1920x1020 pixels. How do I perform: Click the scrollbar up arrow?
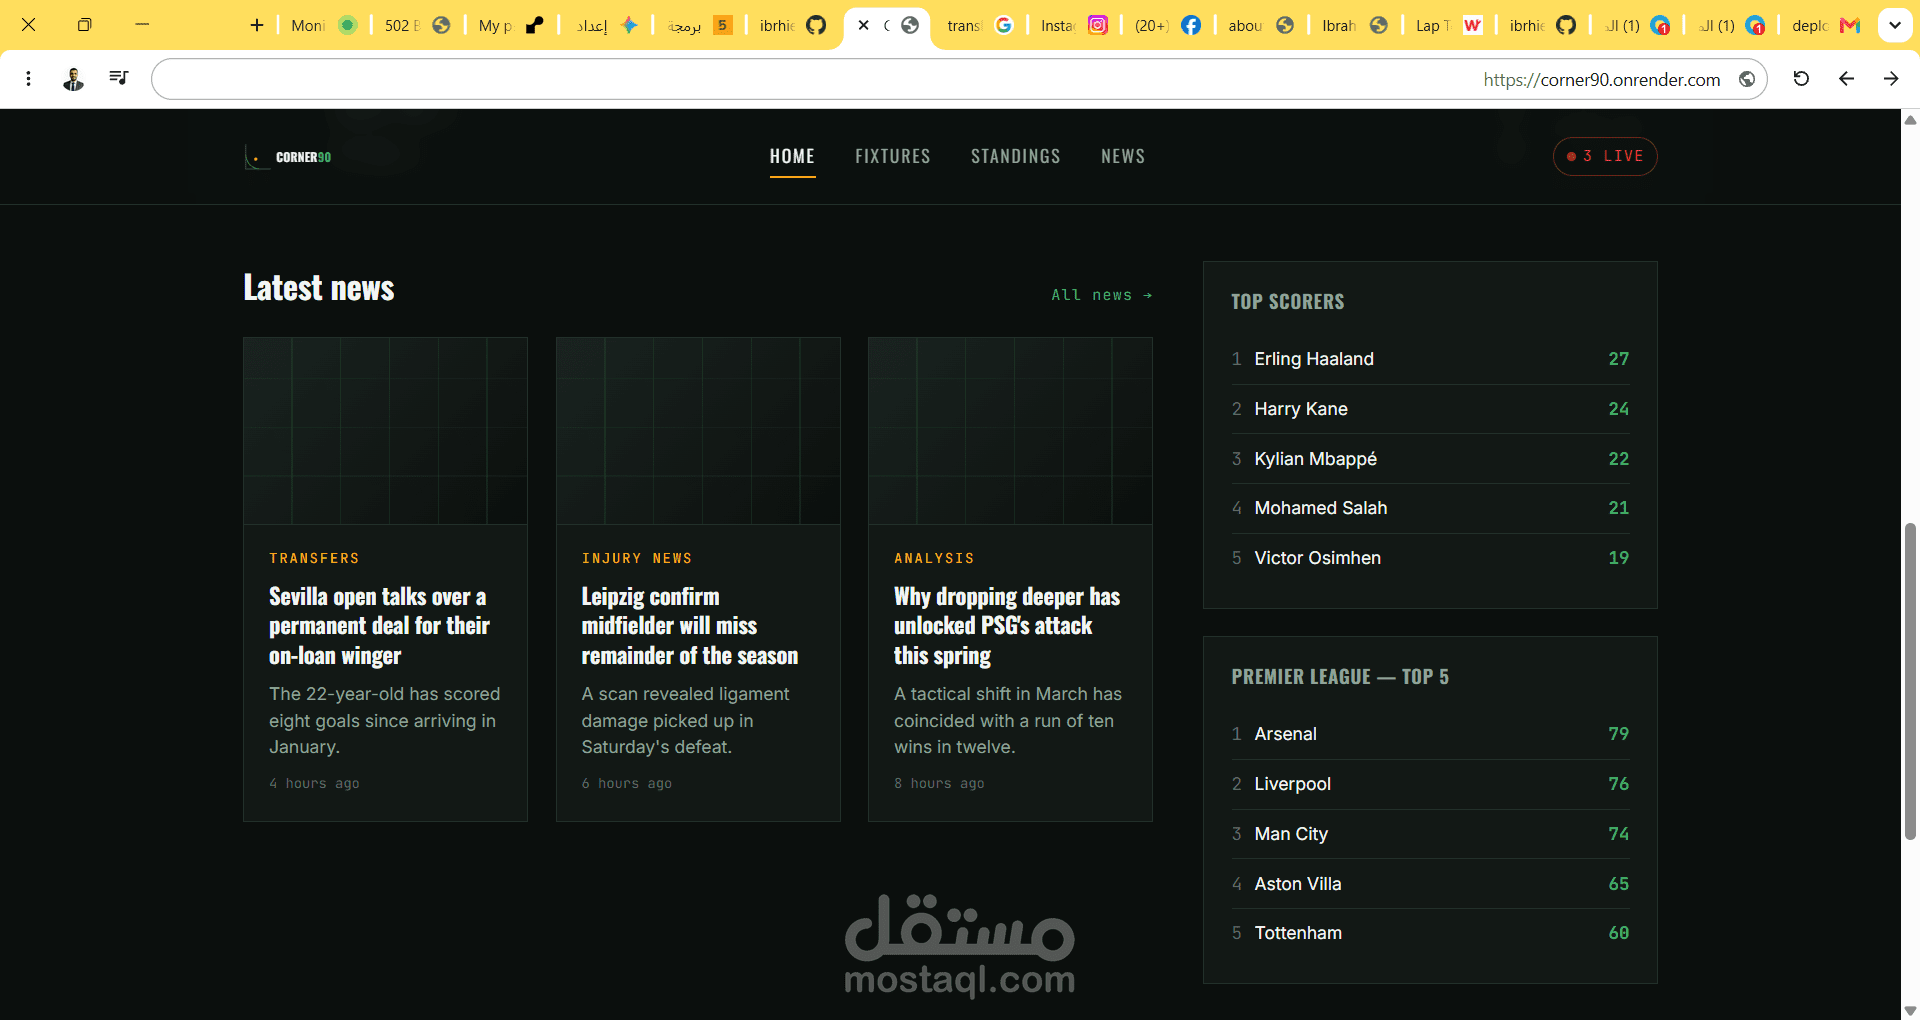(1910, 119)
